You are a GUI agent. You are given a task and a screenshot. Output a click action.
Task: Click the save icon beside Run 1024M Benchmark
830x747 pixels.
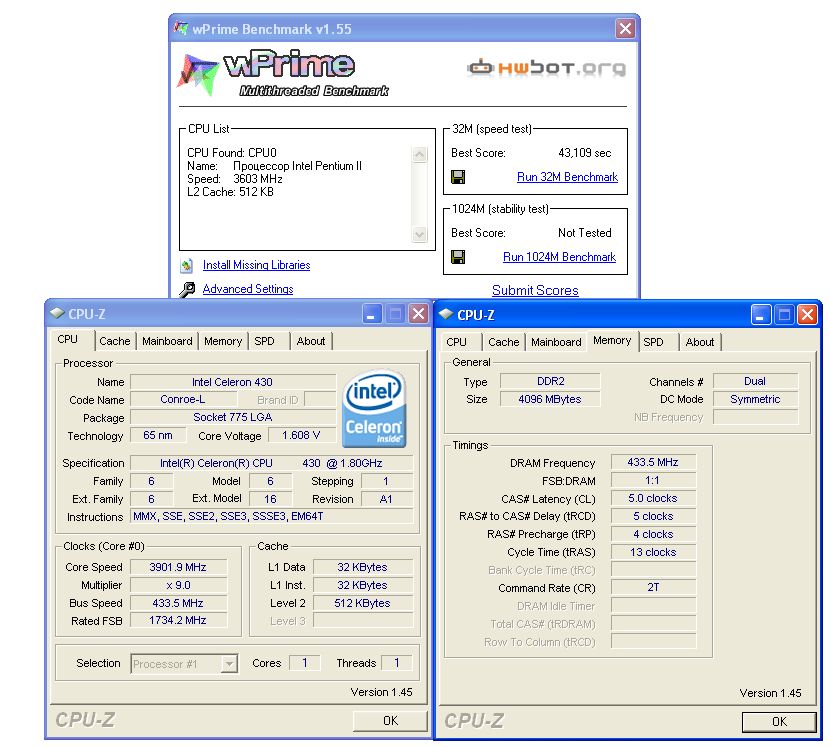point(458,257)
